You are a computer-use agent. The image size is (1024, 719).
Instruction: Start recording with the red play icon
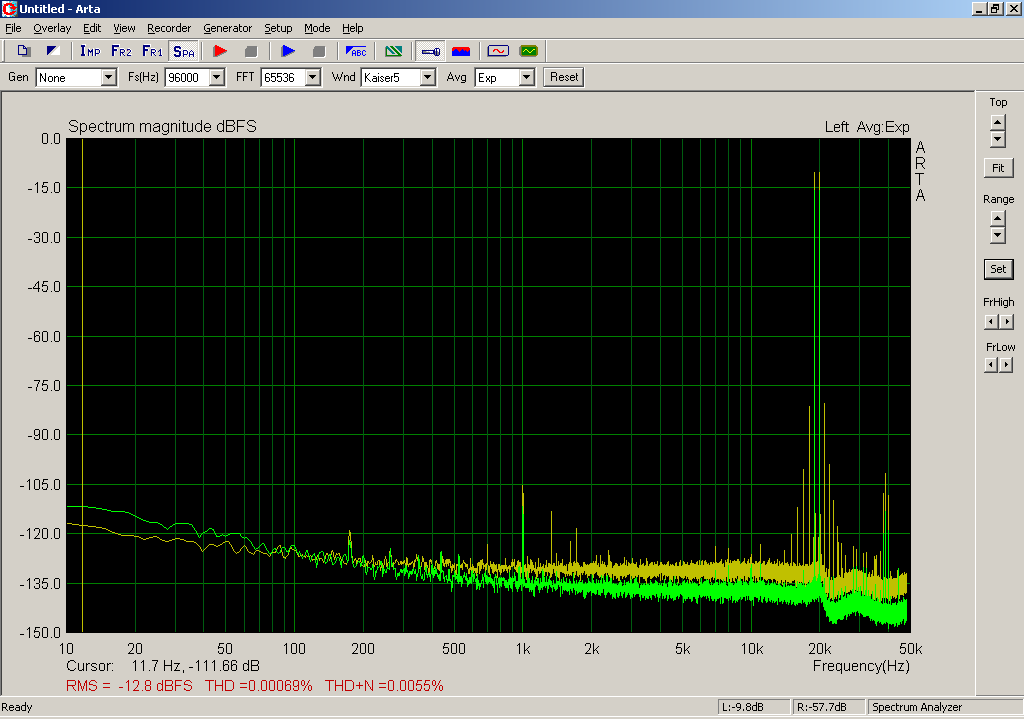coord(220,51)
